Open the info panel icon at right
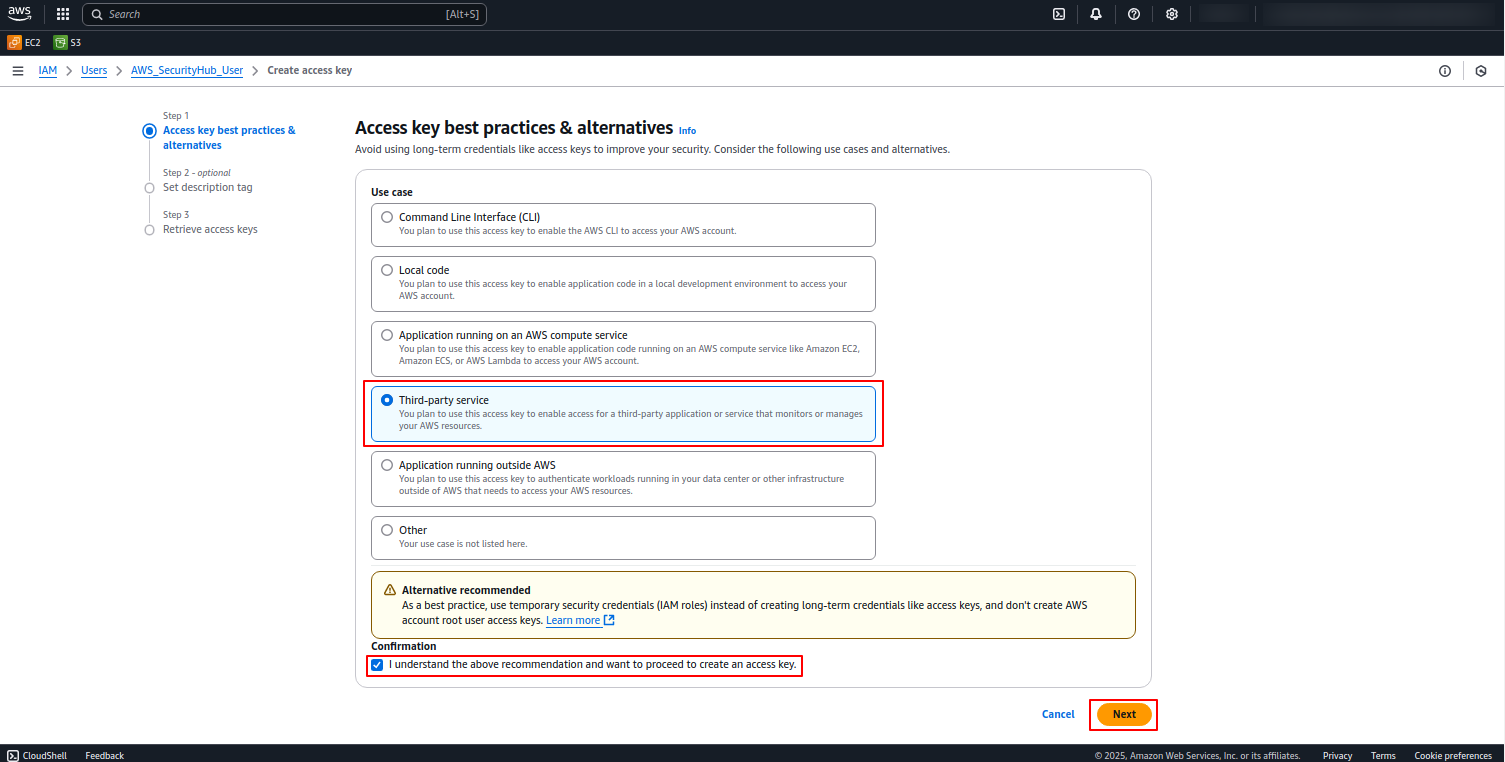The width and height of the screenshot is (1505, 762). 1445,71
